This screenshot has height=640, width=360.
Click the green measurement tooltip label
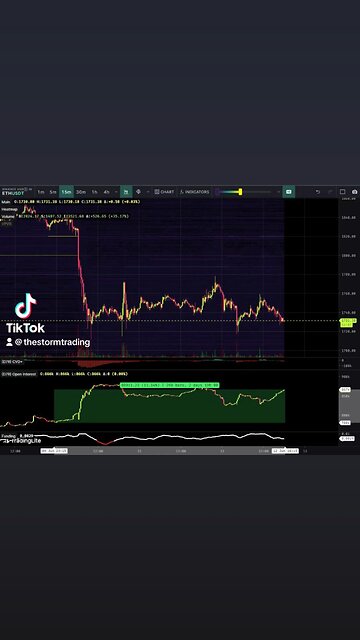click(x=169, y=385)
